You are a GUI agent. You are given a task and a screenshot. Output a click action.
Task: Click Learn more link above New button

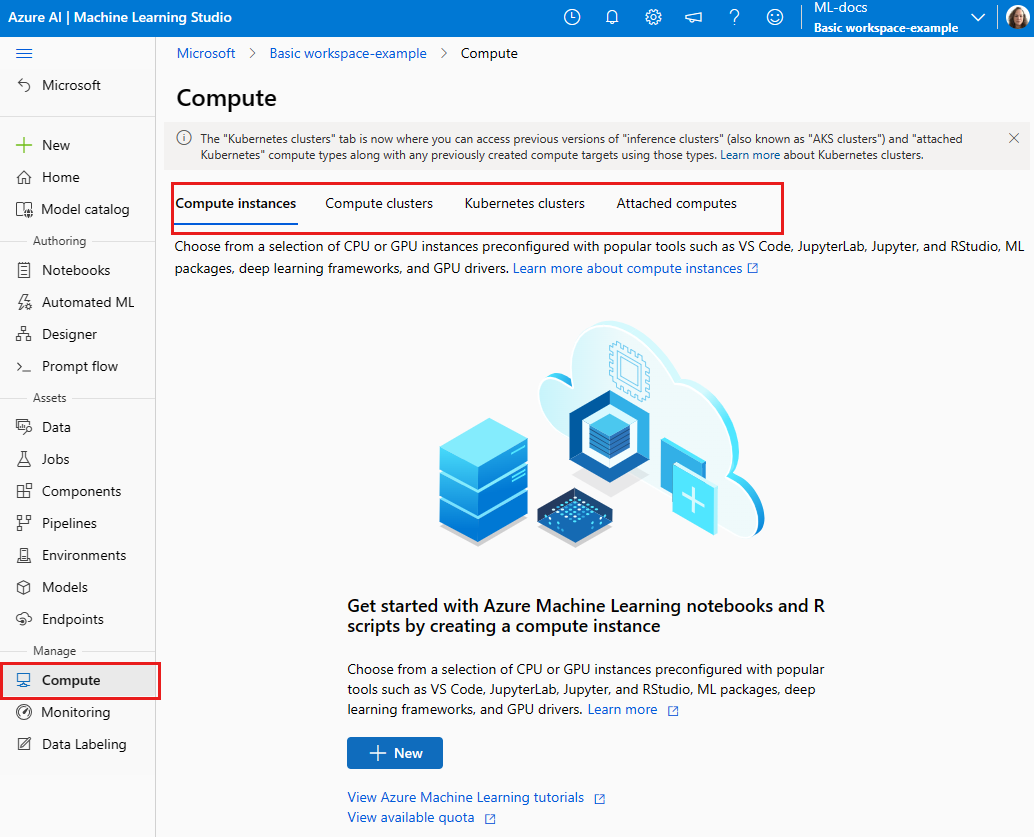click(x=623, y=710)
